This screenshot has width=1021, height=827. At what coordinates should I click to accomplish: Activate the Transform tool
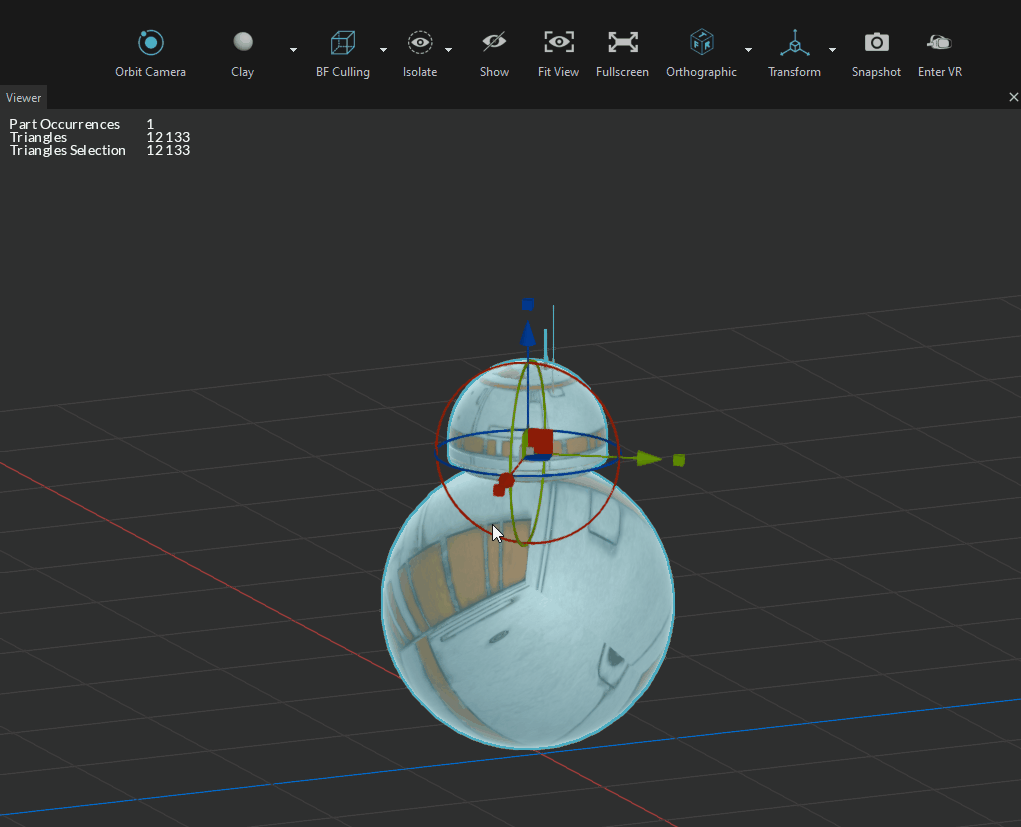click(x=794, y=43)
